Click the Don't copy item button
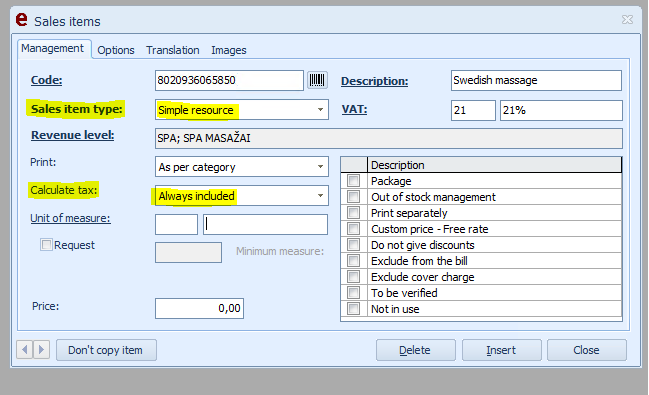The height and width of the screenshot is (395, 649). pyautogui.click(x=106, y=350)
